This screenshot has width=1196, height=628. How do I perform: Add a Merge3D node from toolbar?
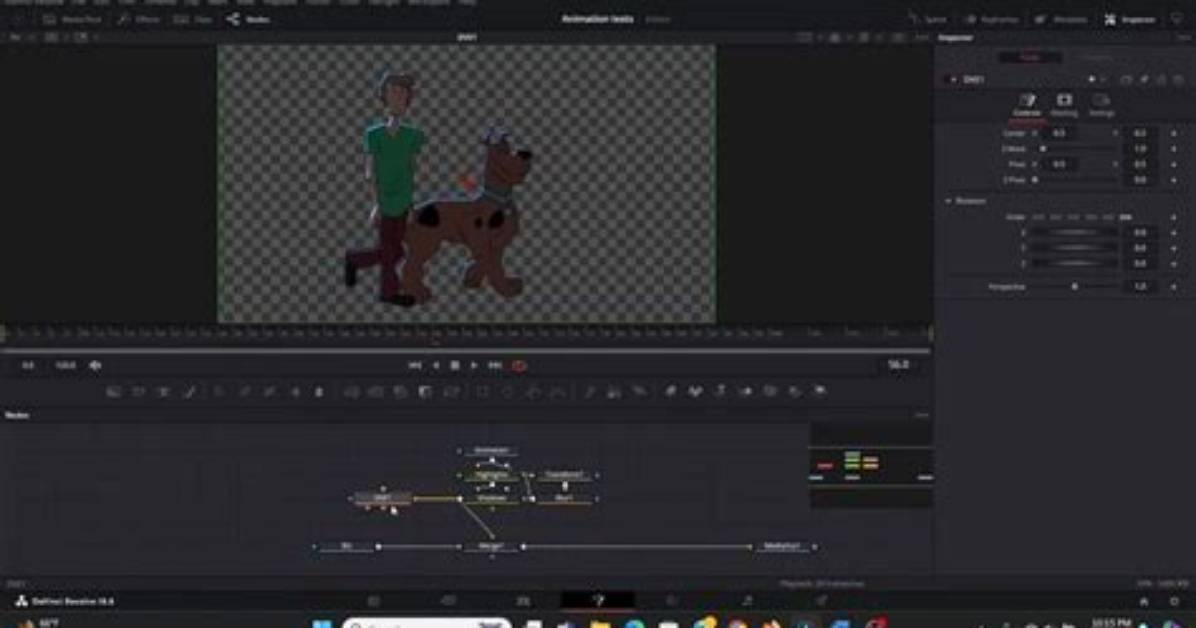point(746,391)
